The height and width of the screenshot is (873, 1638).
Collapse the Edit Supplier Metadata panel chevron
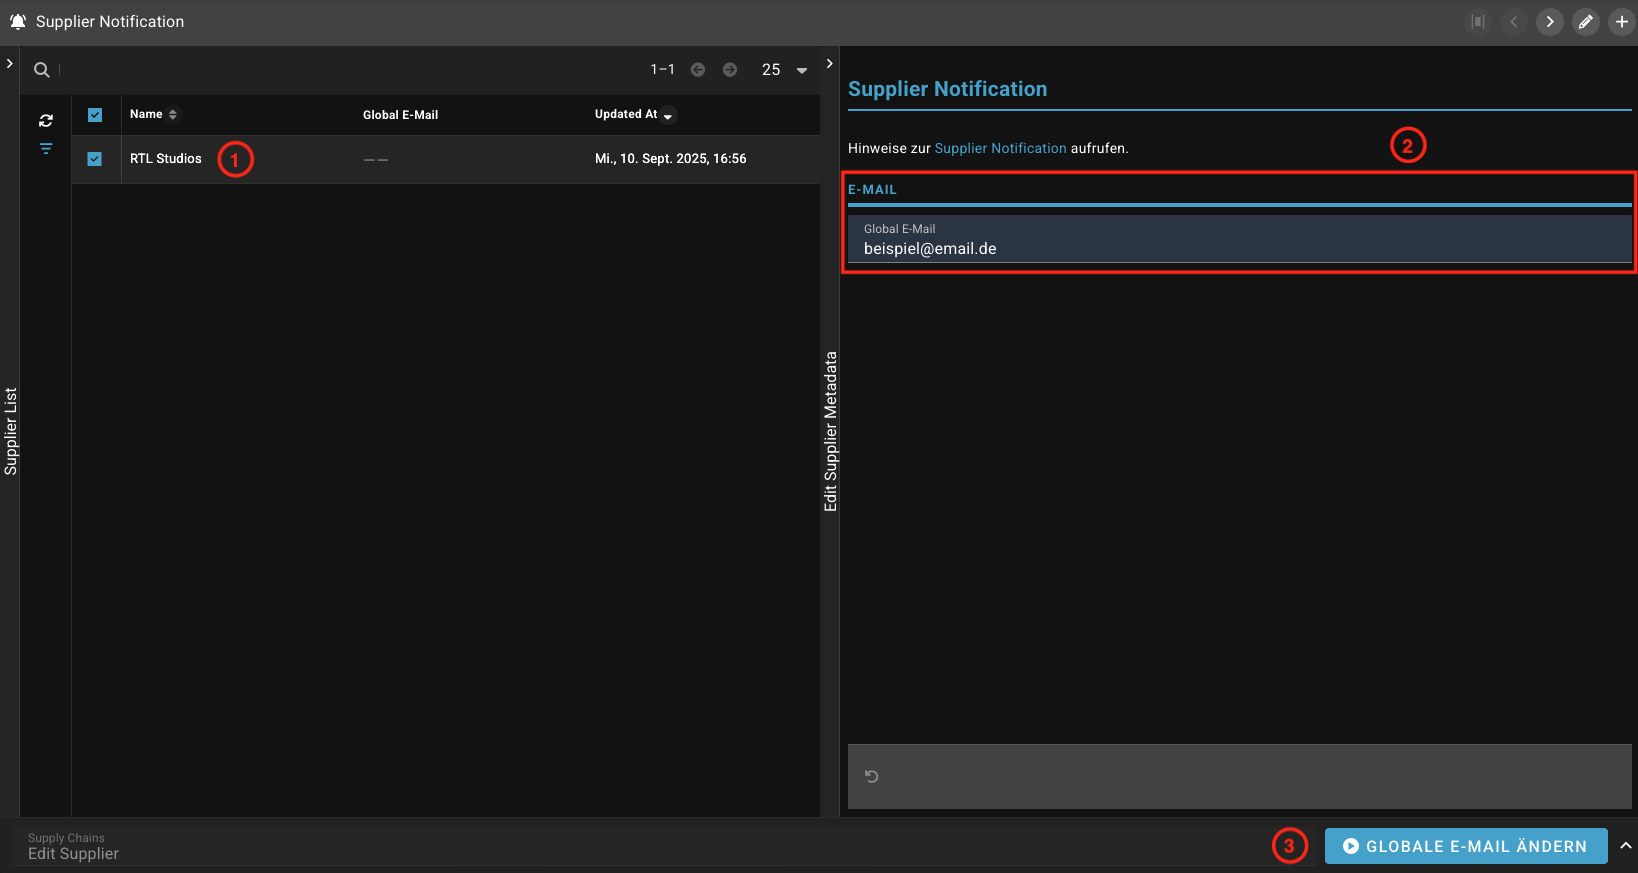pos(829,63)
